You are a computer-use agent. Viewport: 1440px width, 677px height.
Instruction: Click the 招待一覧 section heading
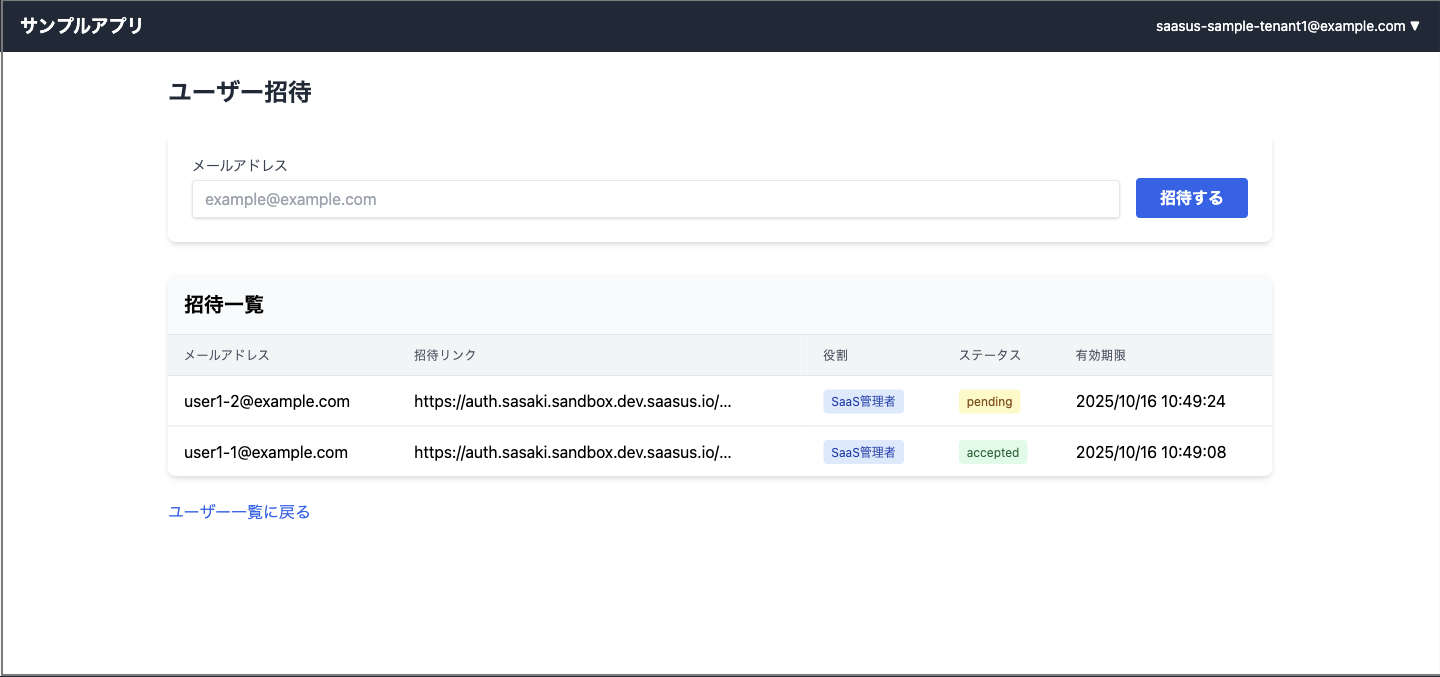point(224,305)
